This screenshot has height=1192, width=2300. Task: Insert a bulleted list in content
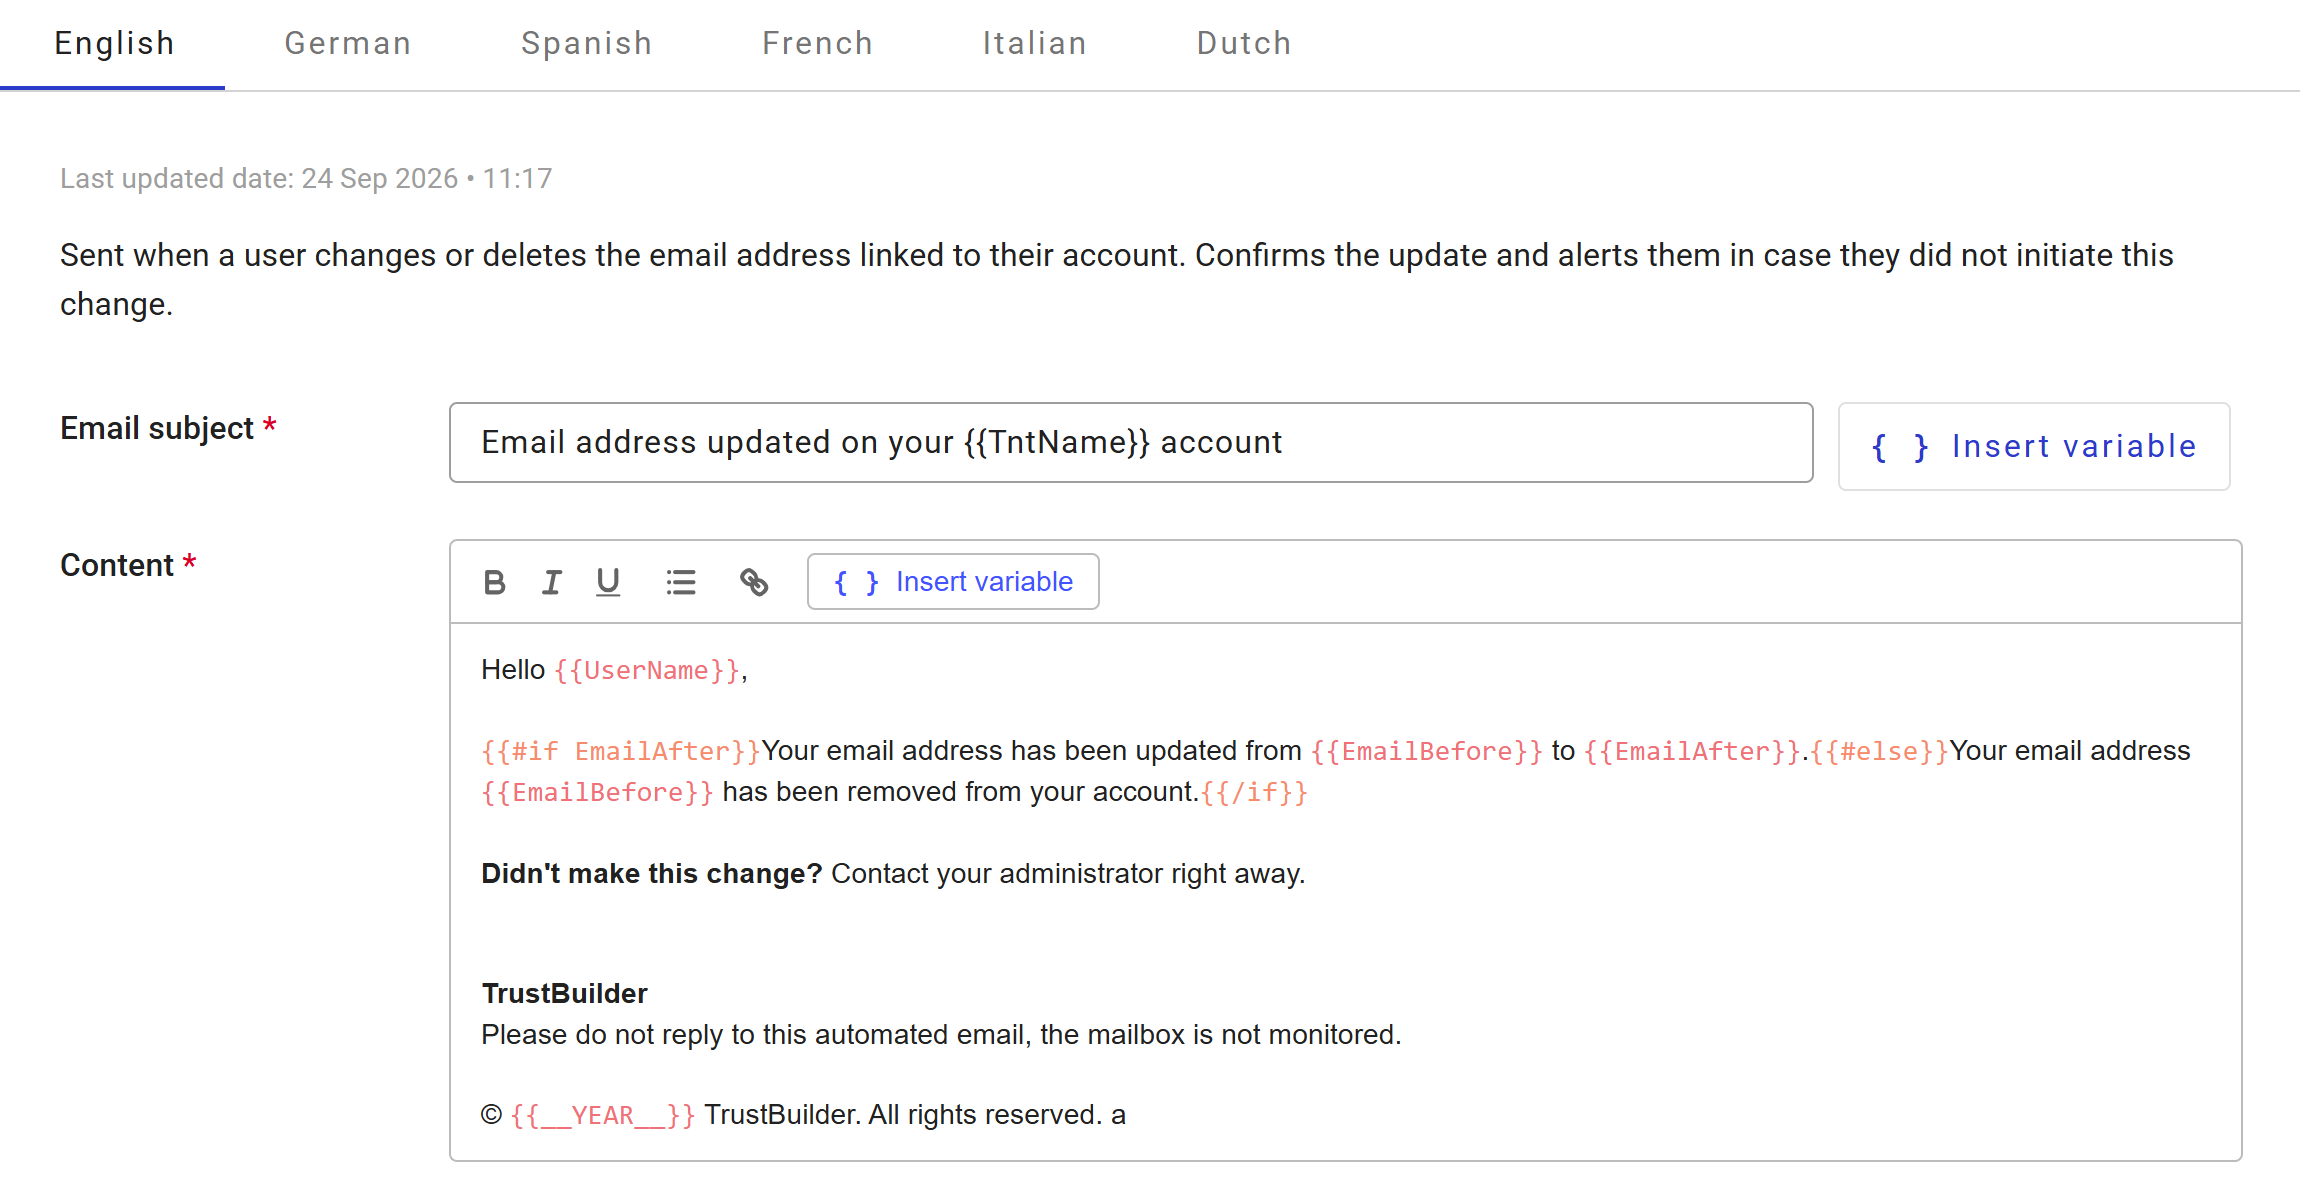pyautogui.click(x=681, y=582)
